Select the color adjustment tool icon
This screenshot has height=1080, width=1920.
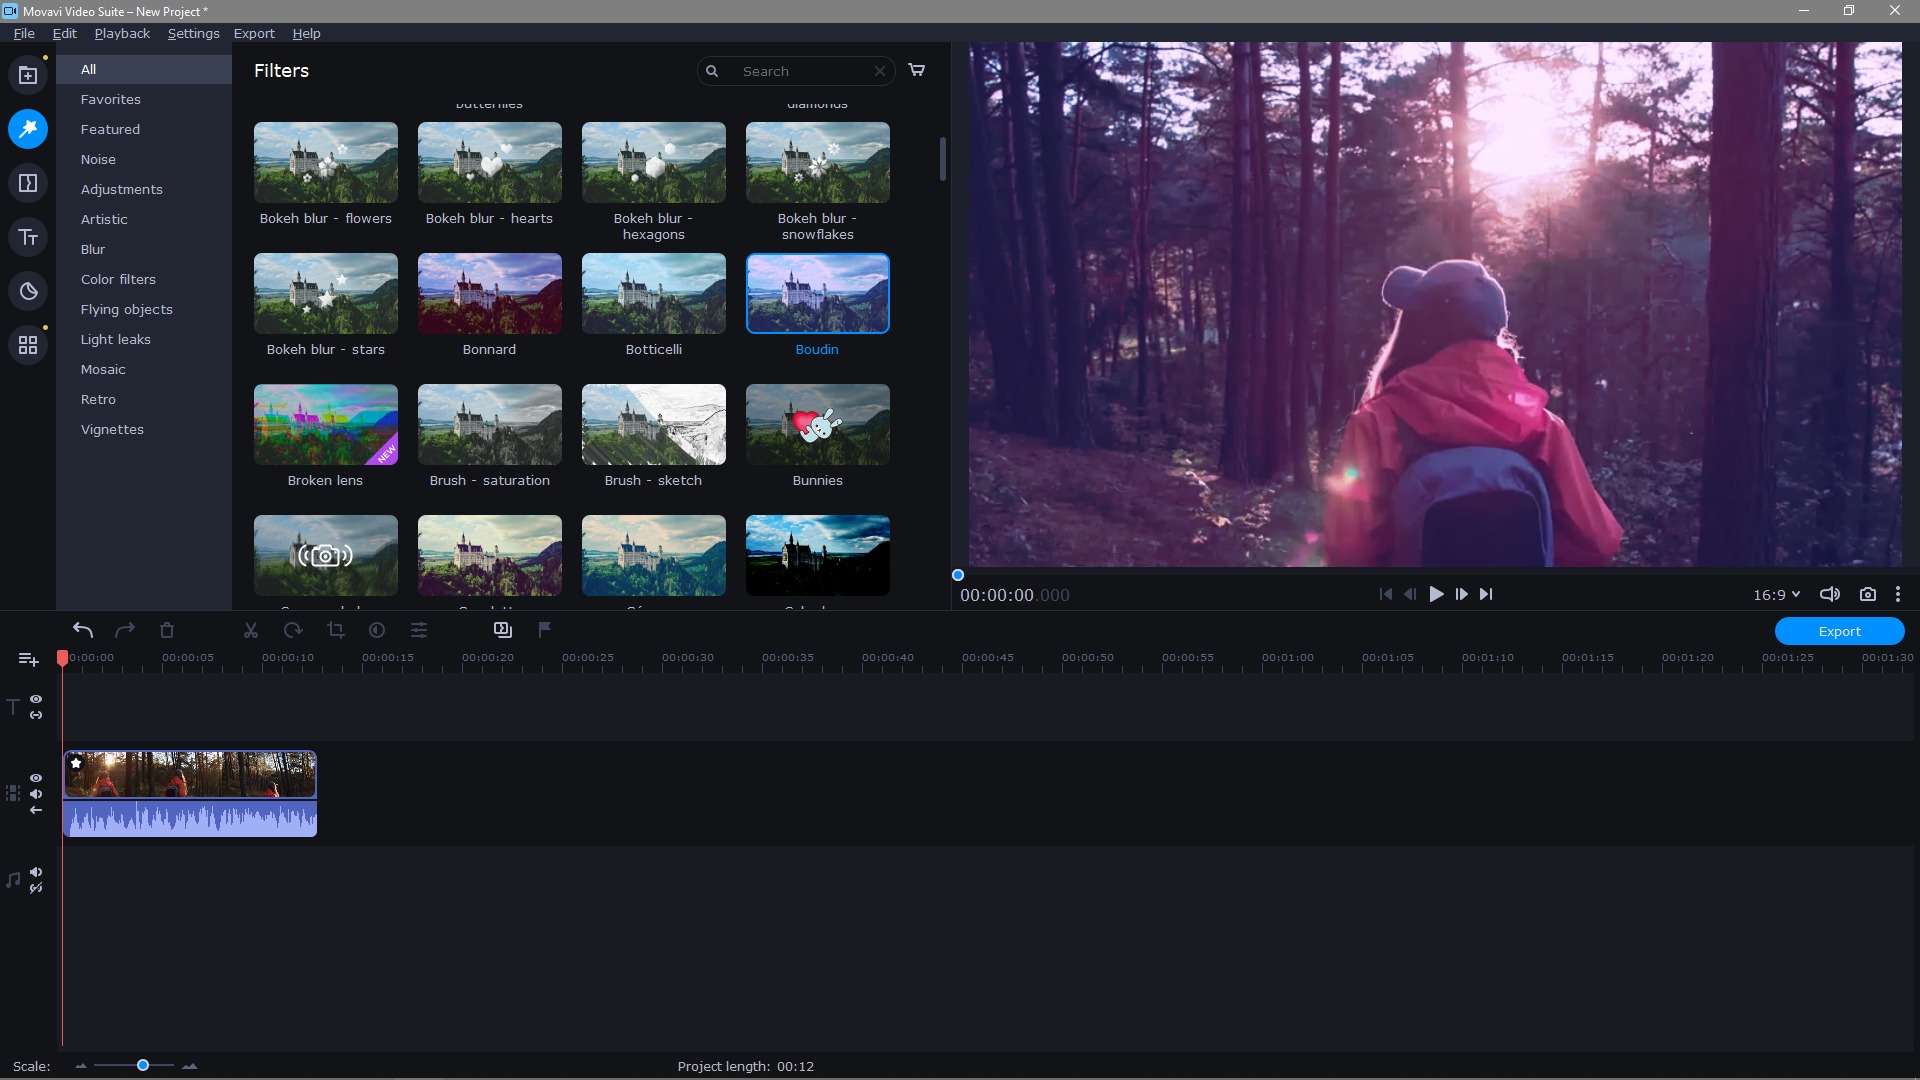pyautogui.click(x=377, y=630)
